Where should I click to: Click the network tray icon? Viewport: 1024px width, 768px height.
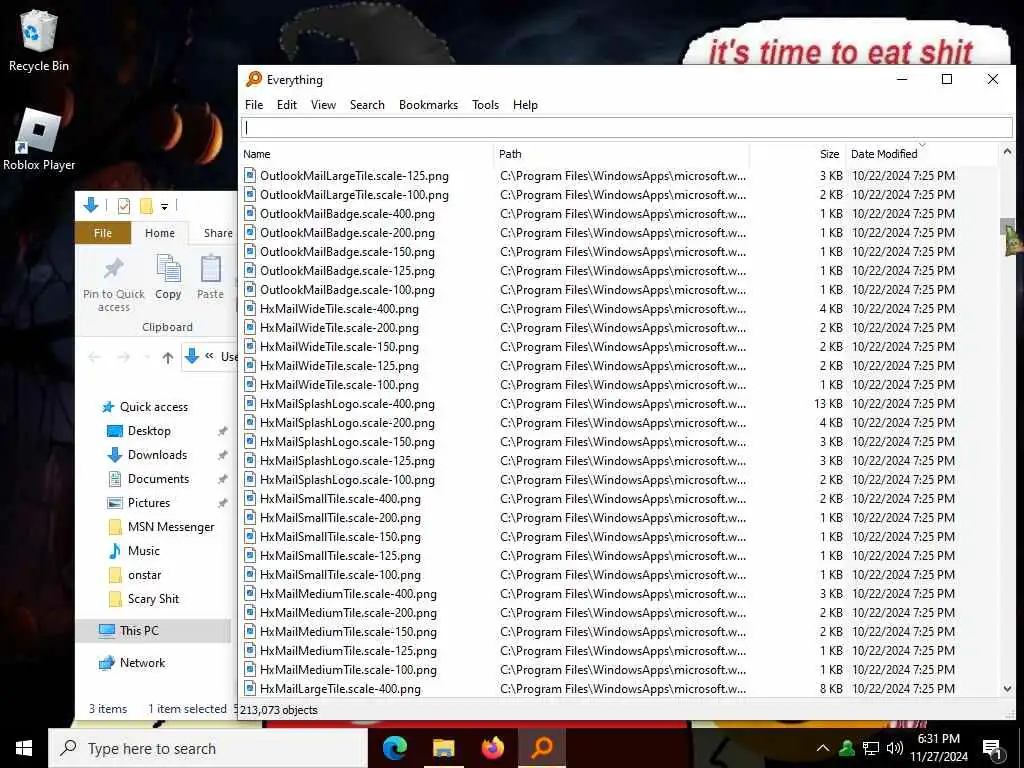pyautogui.click(x=871, y=748)
